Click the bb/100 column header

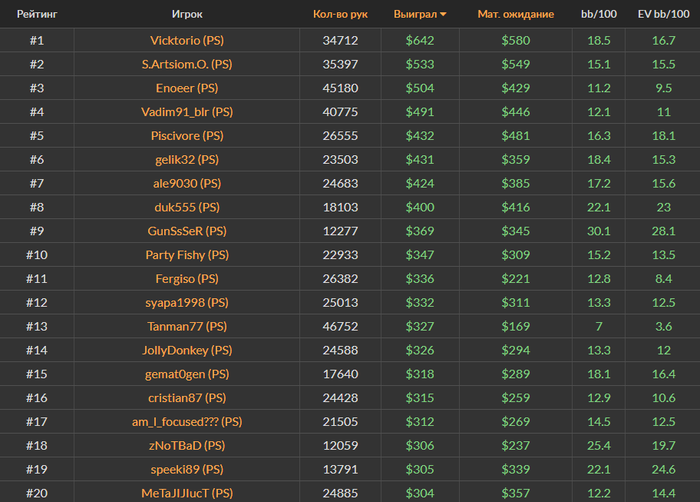(599, 14)
